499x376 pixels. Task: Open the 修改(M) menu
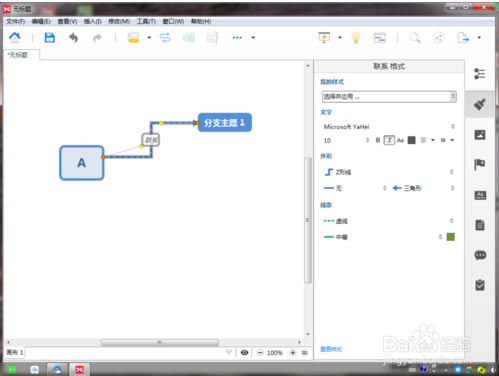point(119,21)
